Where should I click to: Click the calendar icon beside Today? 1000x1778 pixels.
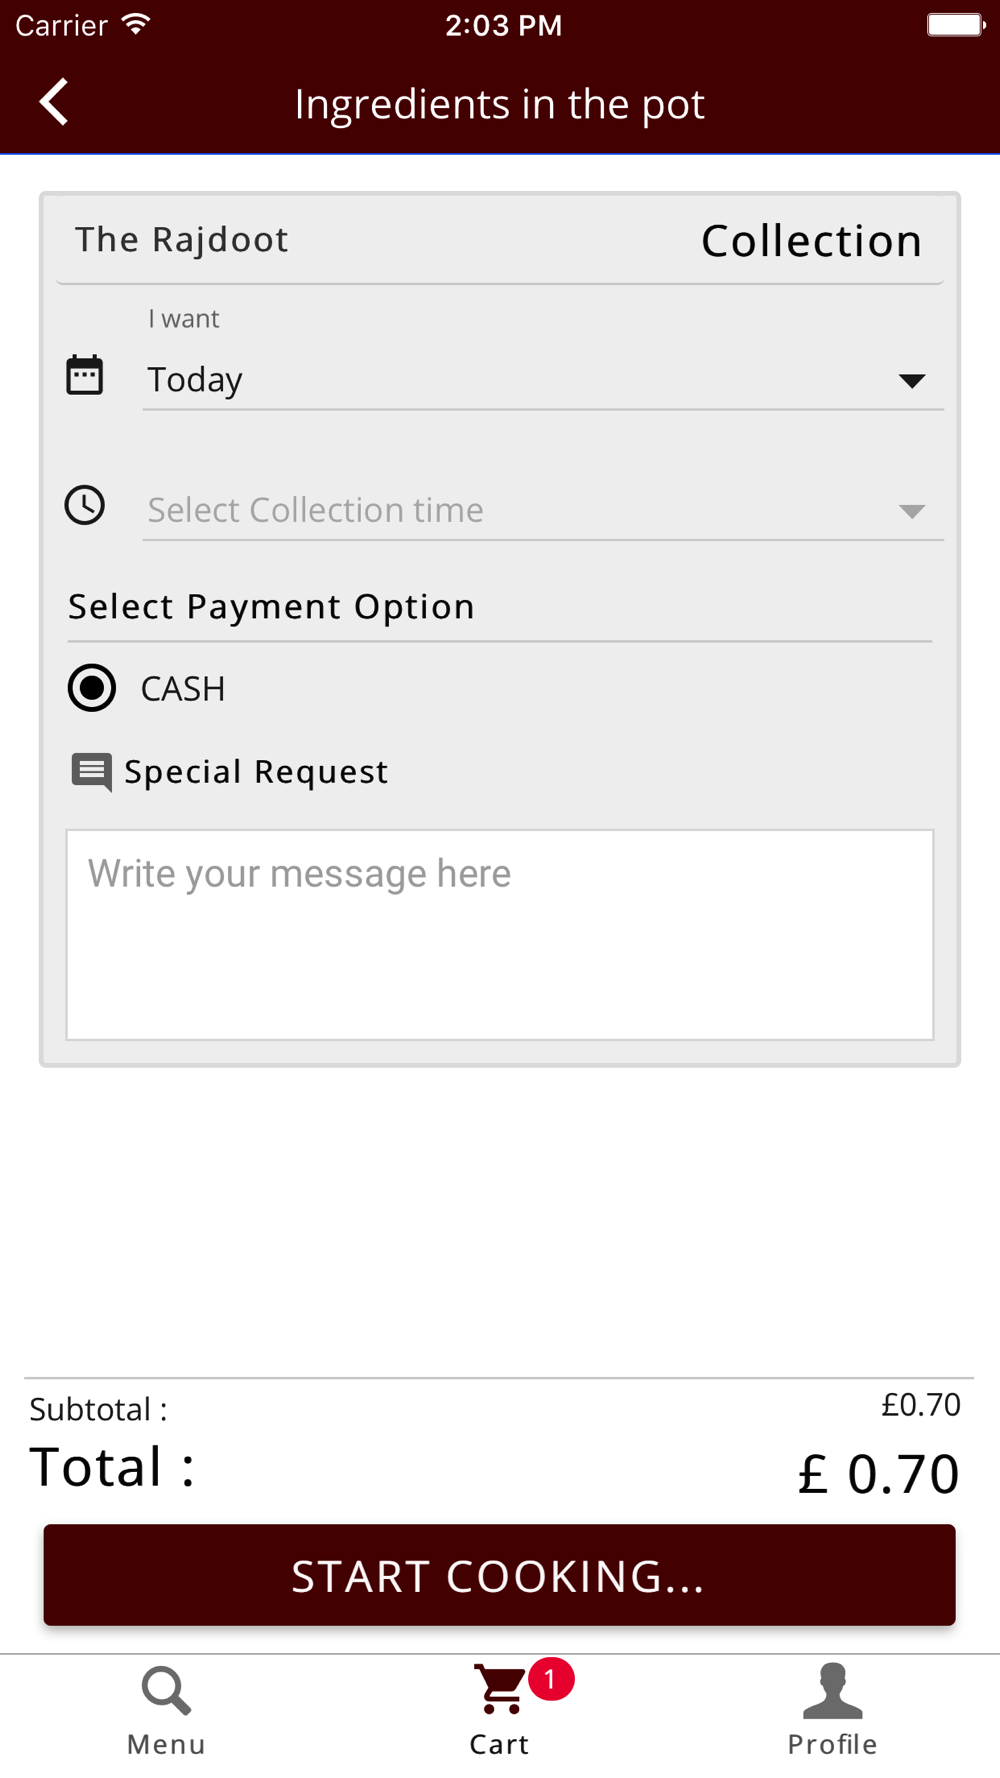[85, 376]
